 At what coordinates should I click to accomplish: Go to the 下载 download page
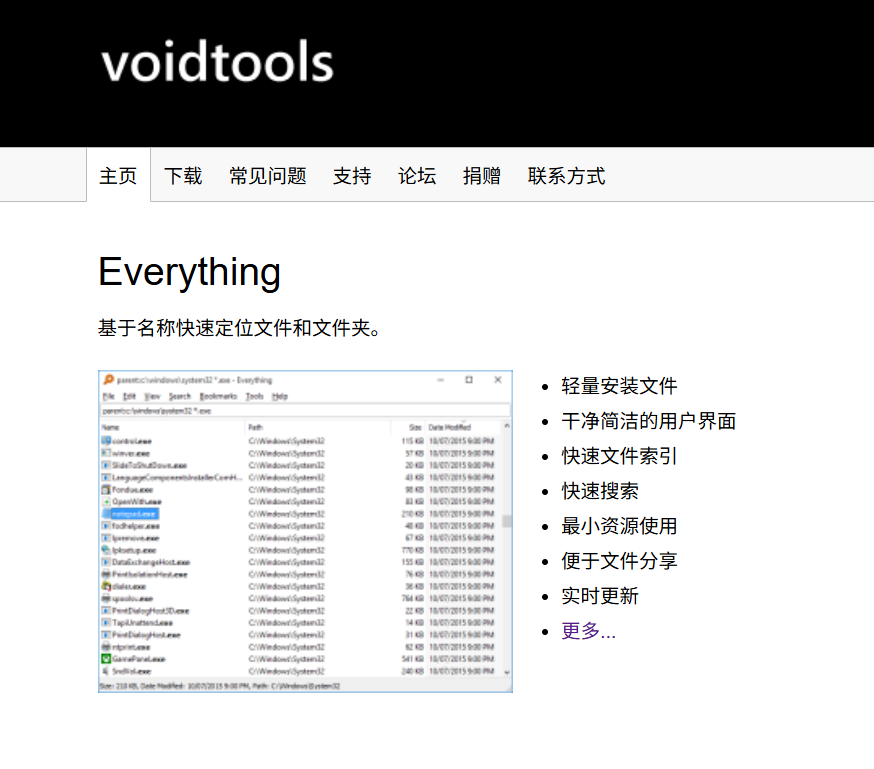[x=183, y=176]
